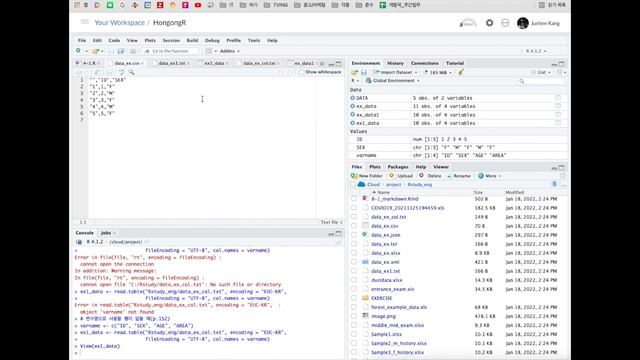
Task: Click the broom icon to clear environment
Action: click(461, 72)
